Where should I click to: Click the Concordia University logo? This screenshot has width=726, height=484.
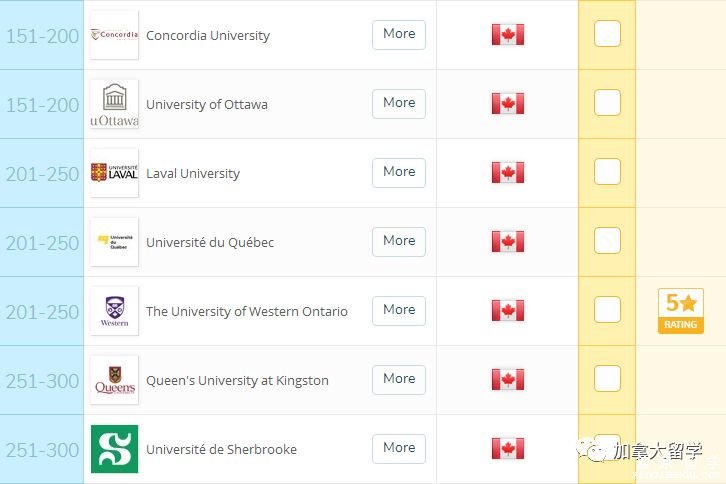(114, 35)
